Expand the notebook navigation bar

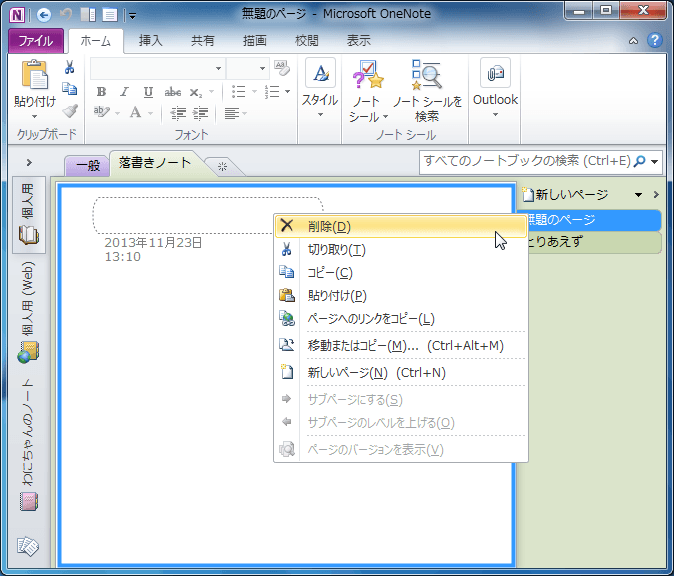(x=29, y=162)
